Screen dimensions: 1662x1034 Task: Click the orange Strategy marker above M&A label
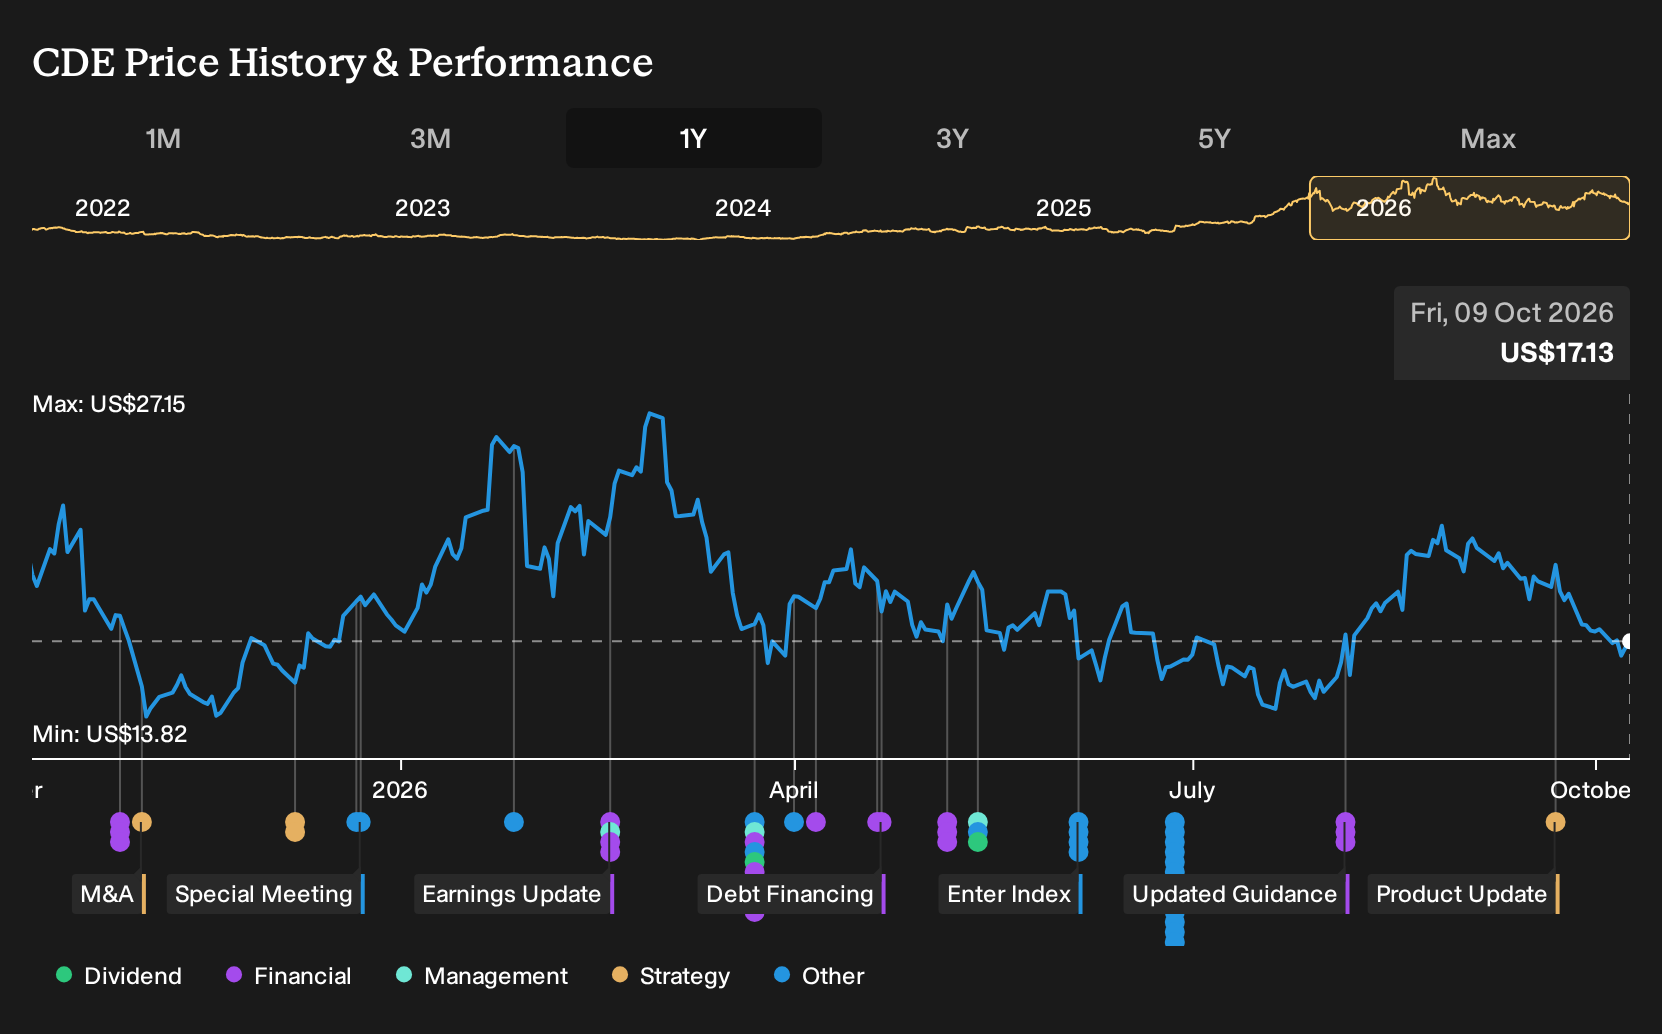click(142, 822)
